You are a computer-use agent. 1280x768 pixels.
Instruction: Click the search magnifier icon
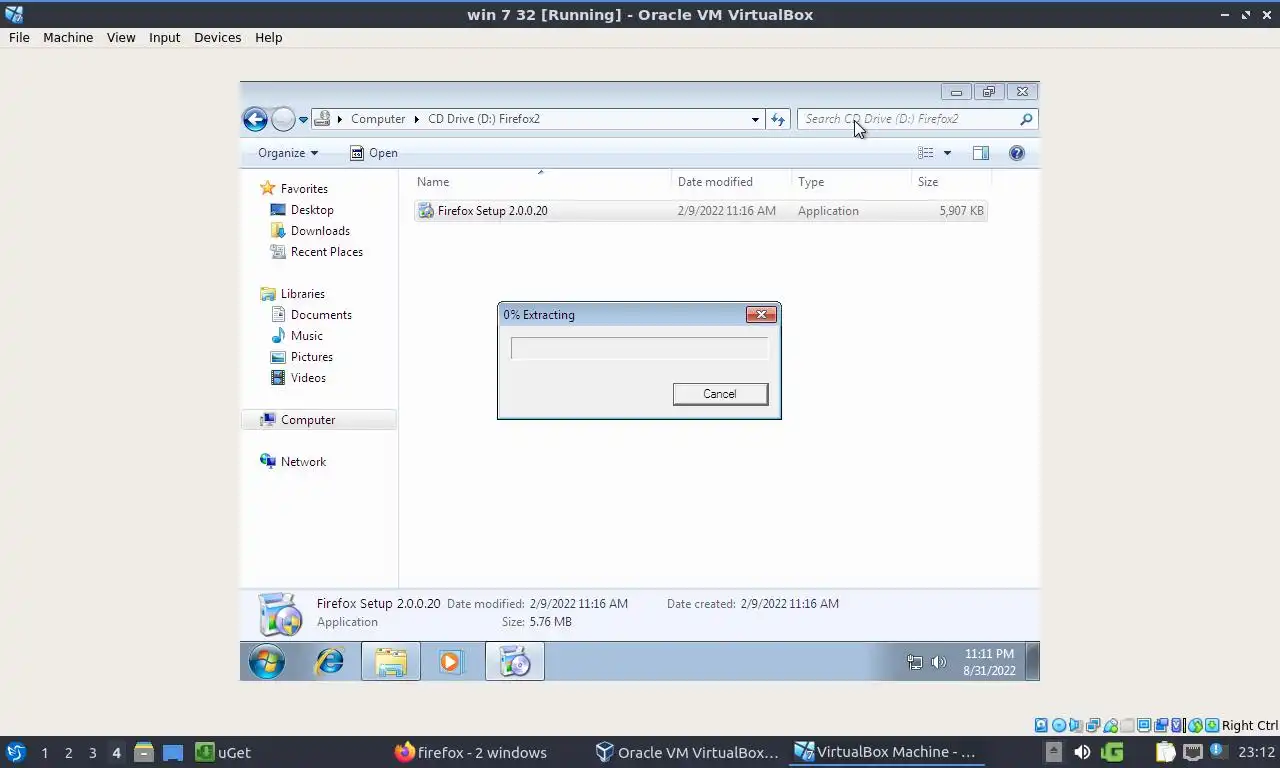click(x=1026, y=119)
